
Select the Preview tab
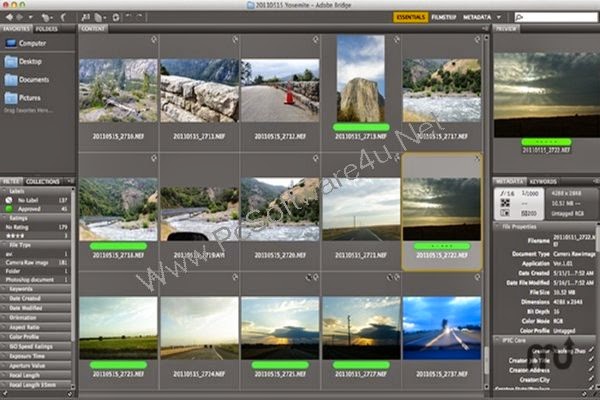(x=506, y=29)
